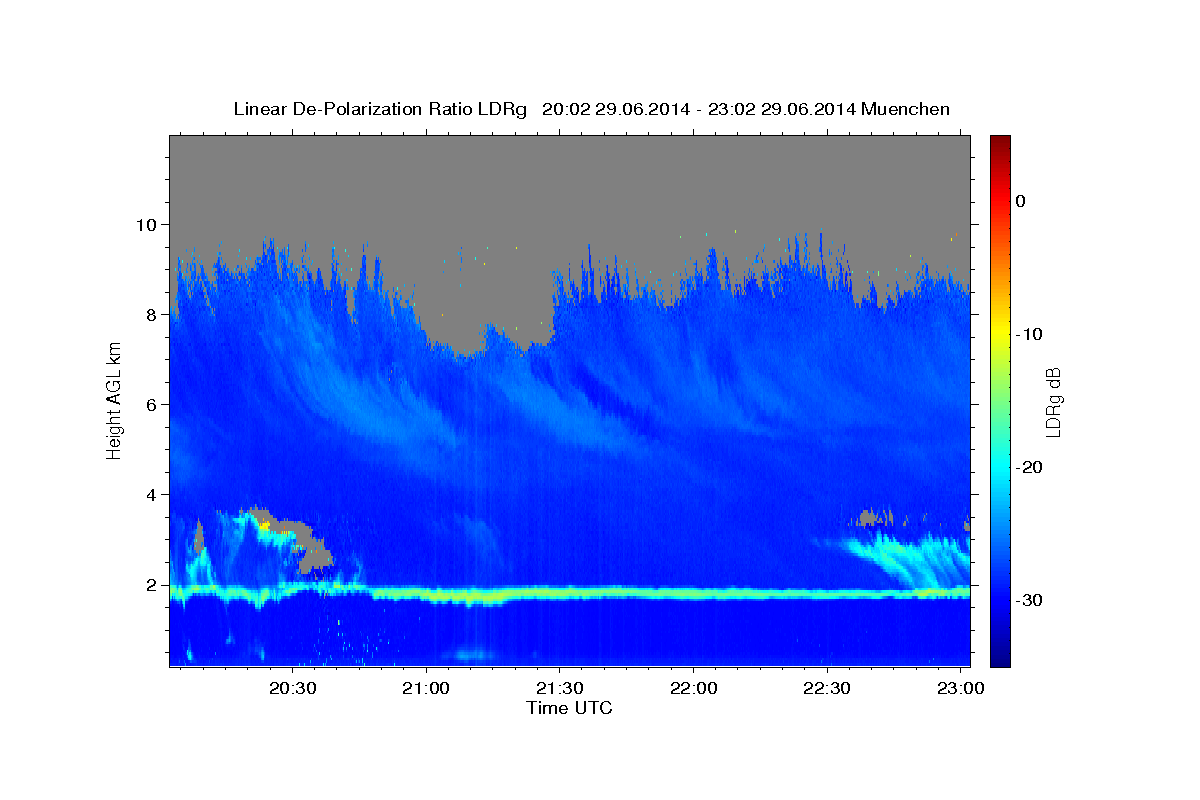Click the 'Muenchen' location text in title
Screen dimensions: 1200x800
click(x=906, y=109)
